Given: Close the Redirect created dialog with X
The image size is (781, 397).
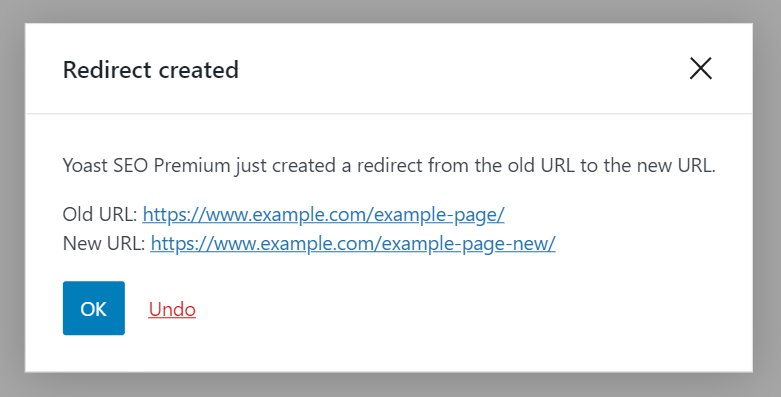Looking at the screenshot, I should click(701, 69).
